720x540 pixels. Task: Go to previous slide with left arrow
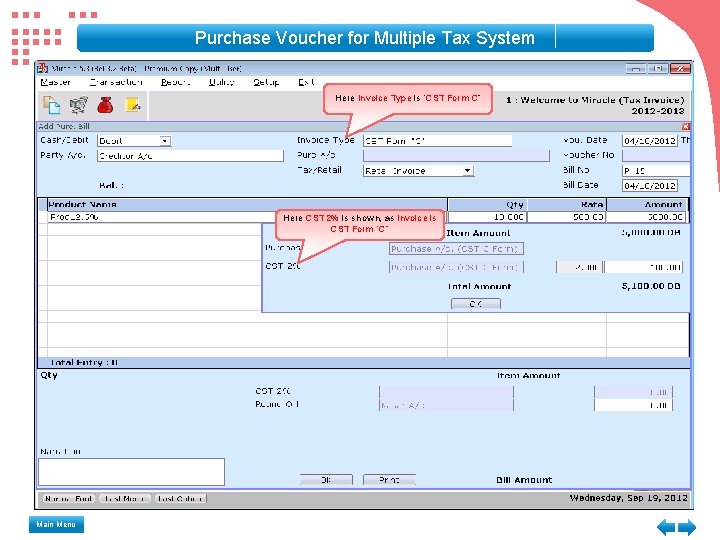[x=666, y=527]
